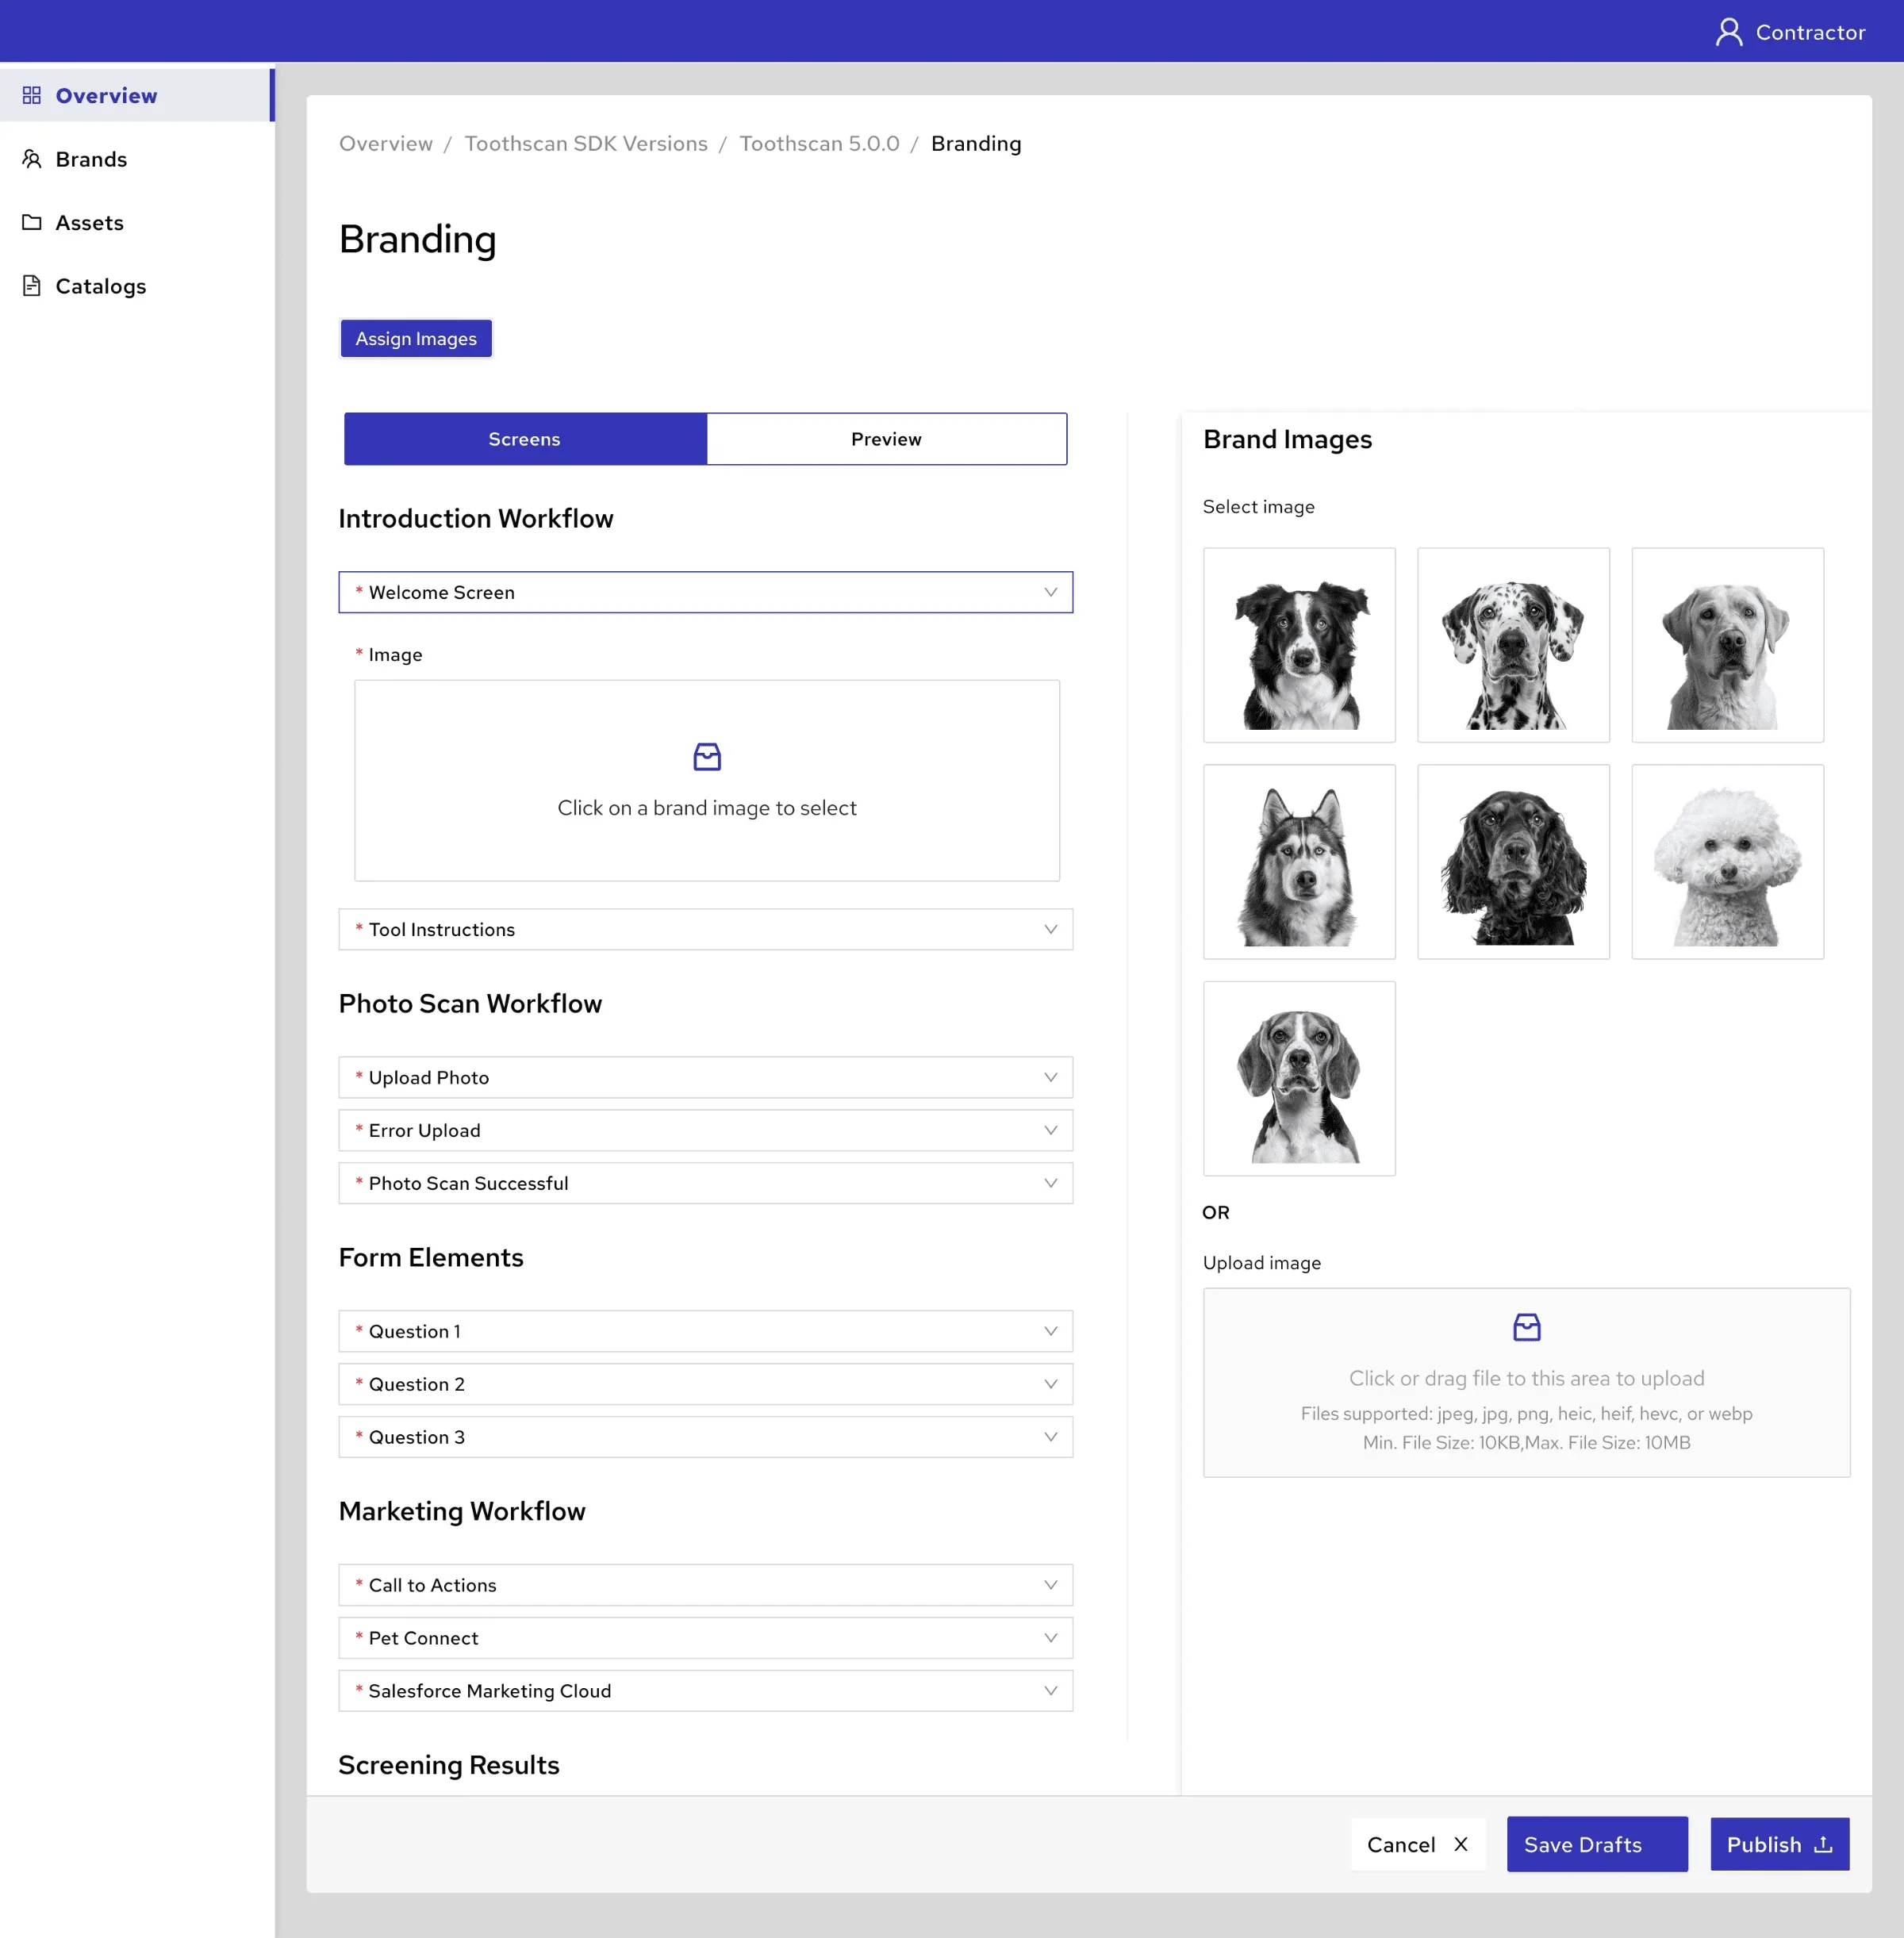Click the drag file upload area
The width and height of the screenshot is (1904, 1938).
[x=1526, y=1382]
